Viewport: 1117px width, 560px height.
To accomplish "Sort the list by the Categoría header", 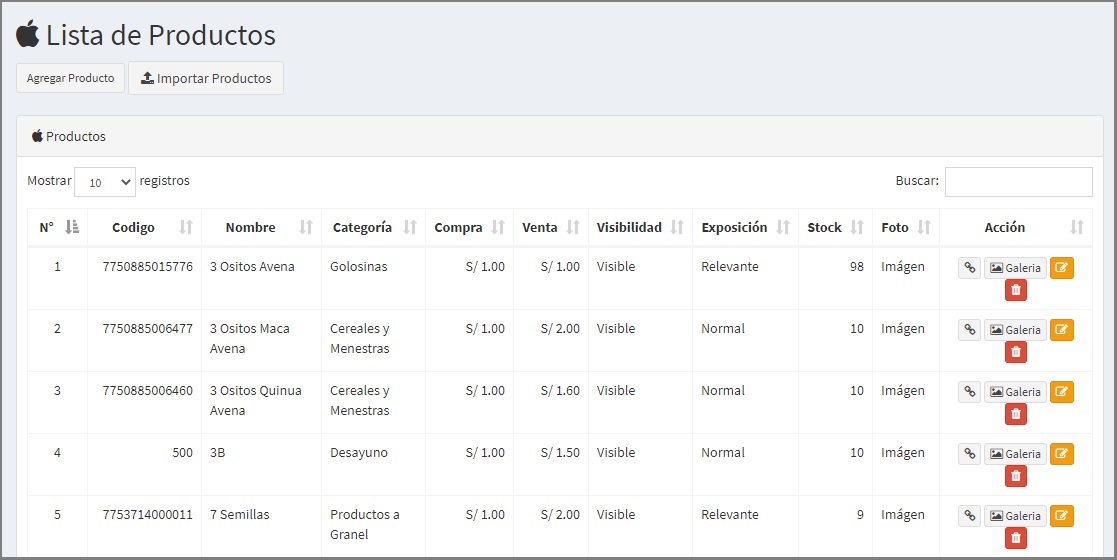I will pos(374,227).
